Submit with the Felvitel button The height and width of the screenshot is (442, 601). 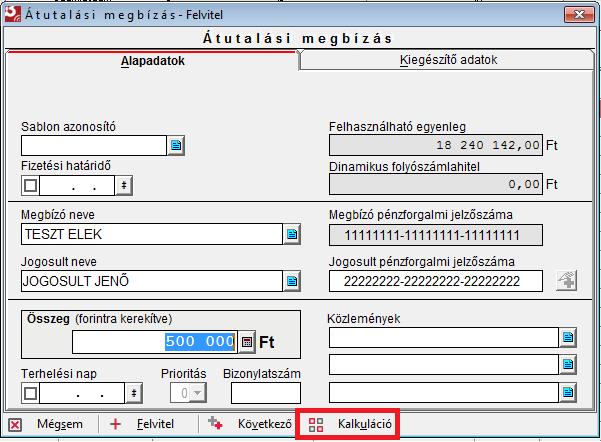point(142,424)
